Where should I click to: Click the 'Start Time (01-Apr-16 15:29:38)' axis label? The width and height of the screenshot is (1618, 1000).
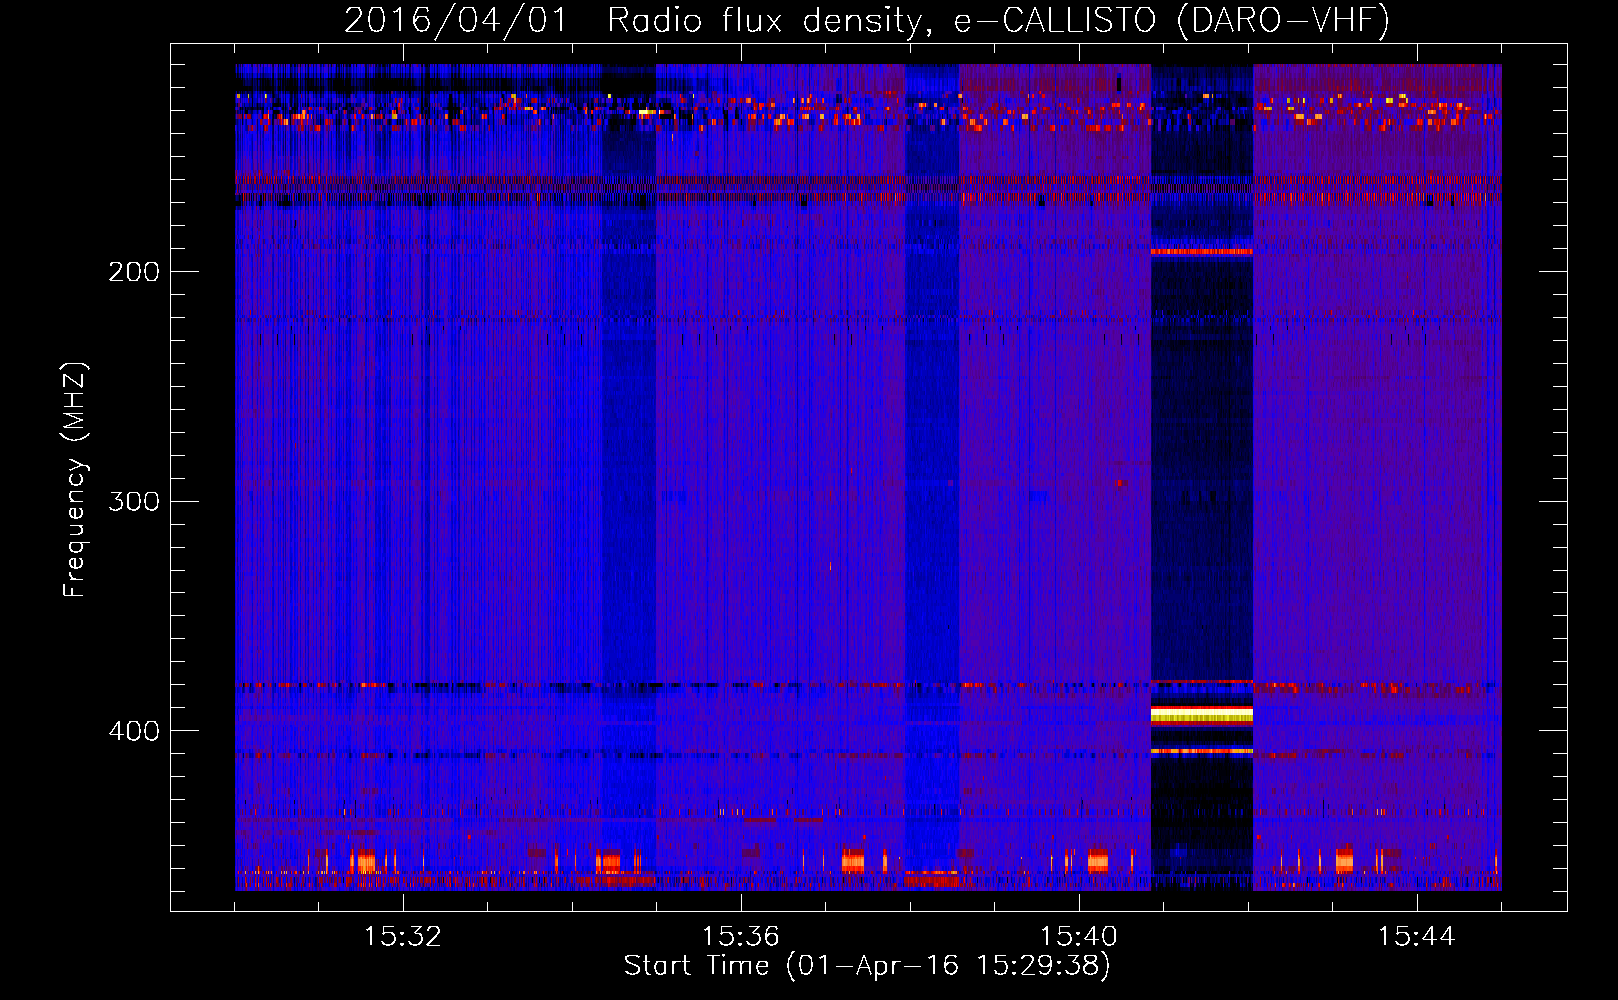(867, 966)
